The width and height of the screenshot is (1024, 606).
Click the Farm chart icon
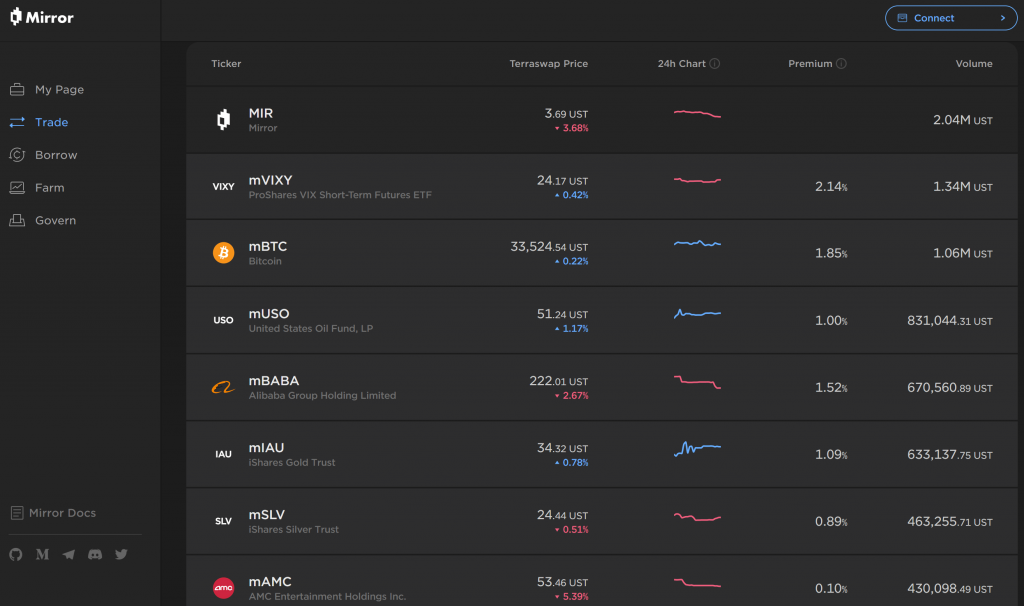pos(17,187)
